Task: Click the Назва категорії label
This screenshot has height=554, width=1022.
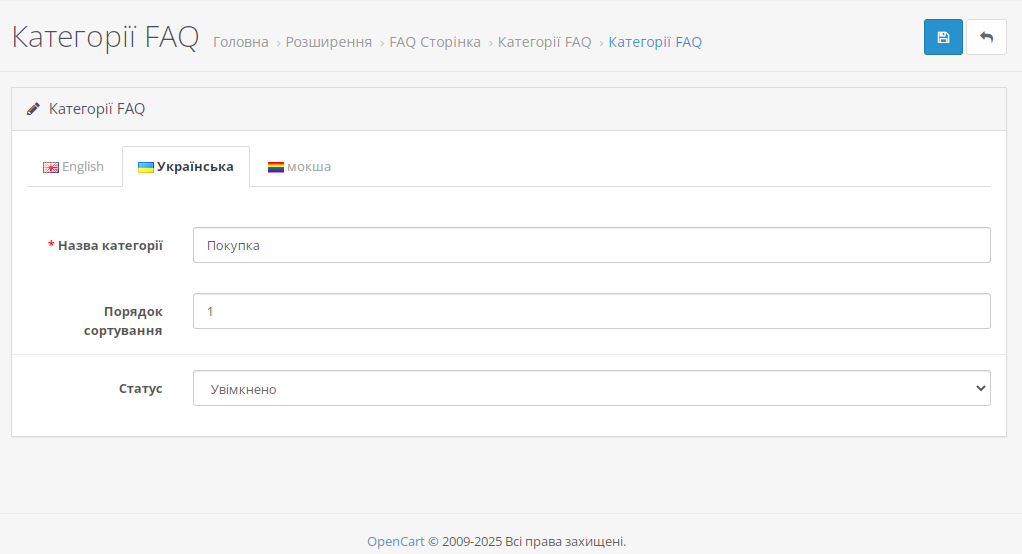Action: pyautogui.click(x=110, y=246)
